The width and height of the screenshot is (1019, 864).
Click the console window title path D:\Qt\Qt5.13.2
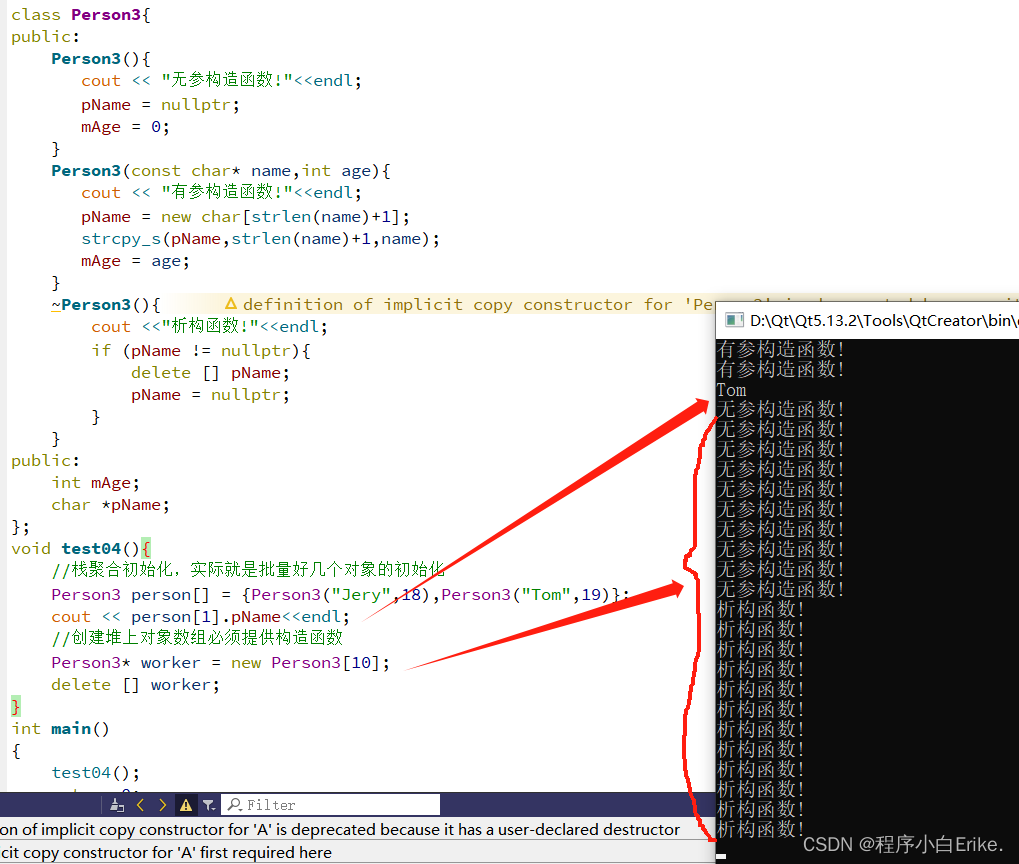coord(884,321)
